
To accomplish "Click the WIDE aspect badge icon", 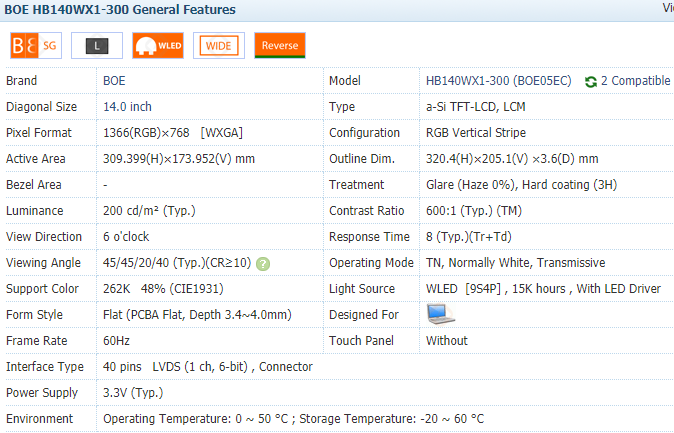I will coord(219,45).
